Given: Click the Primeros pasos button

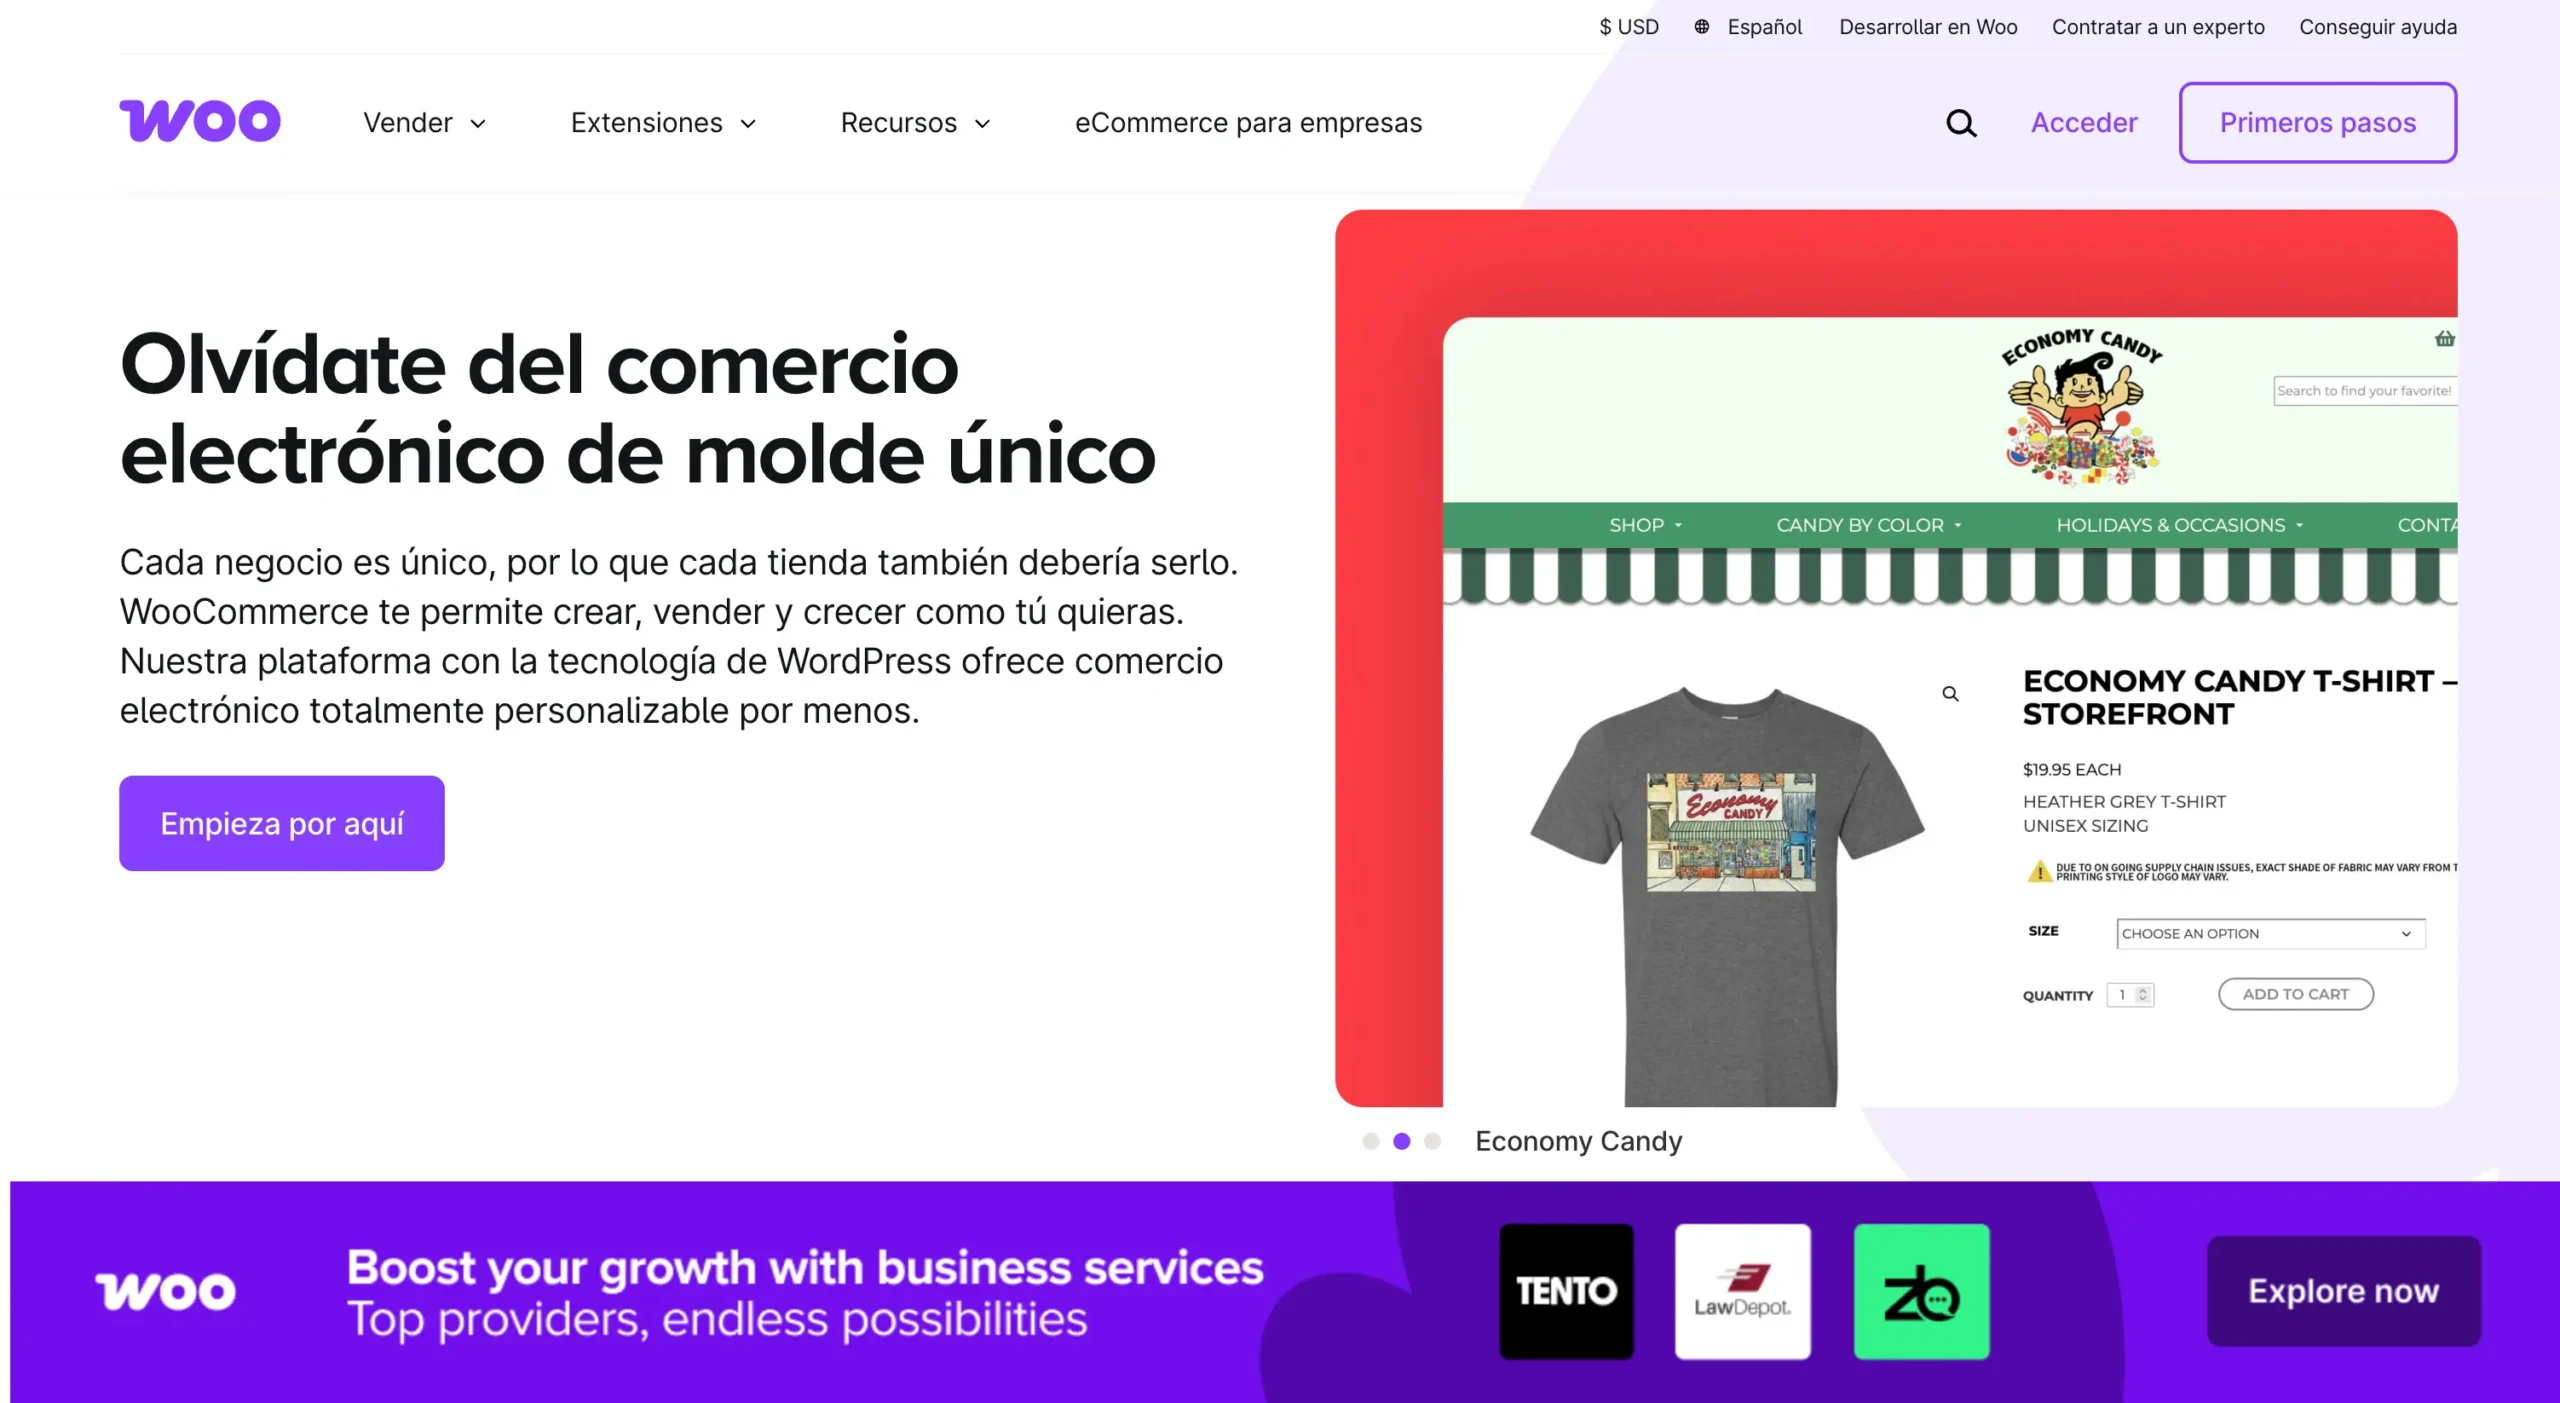Looking at the screenshot, I should (x=2318, y=123).
